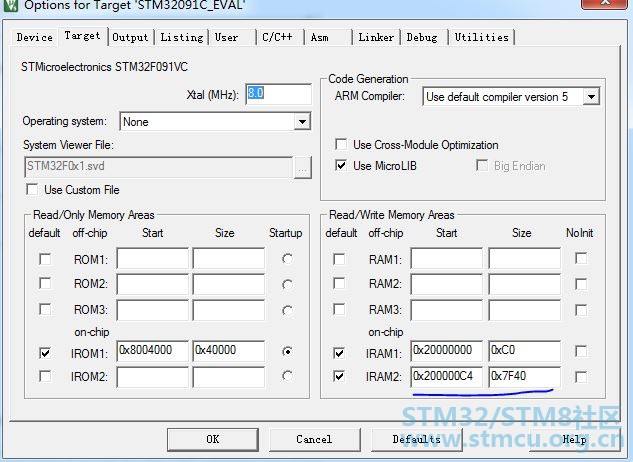Enable NoInit for RAM2

pos(581,284)
